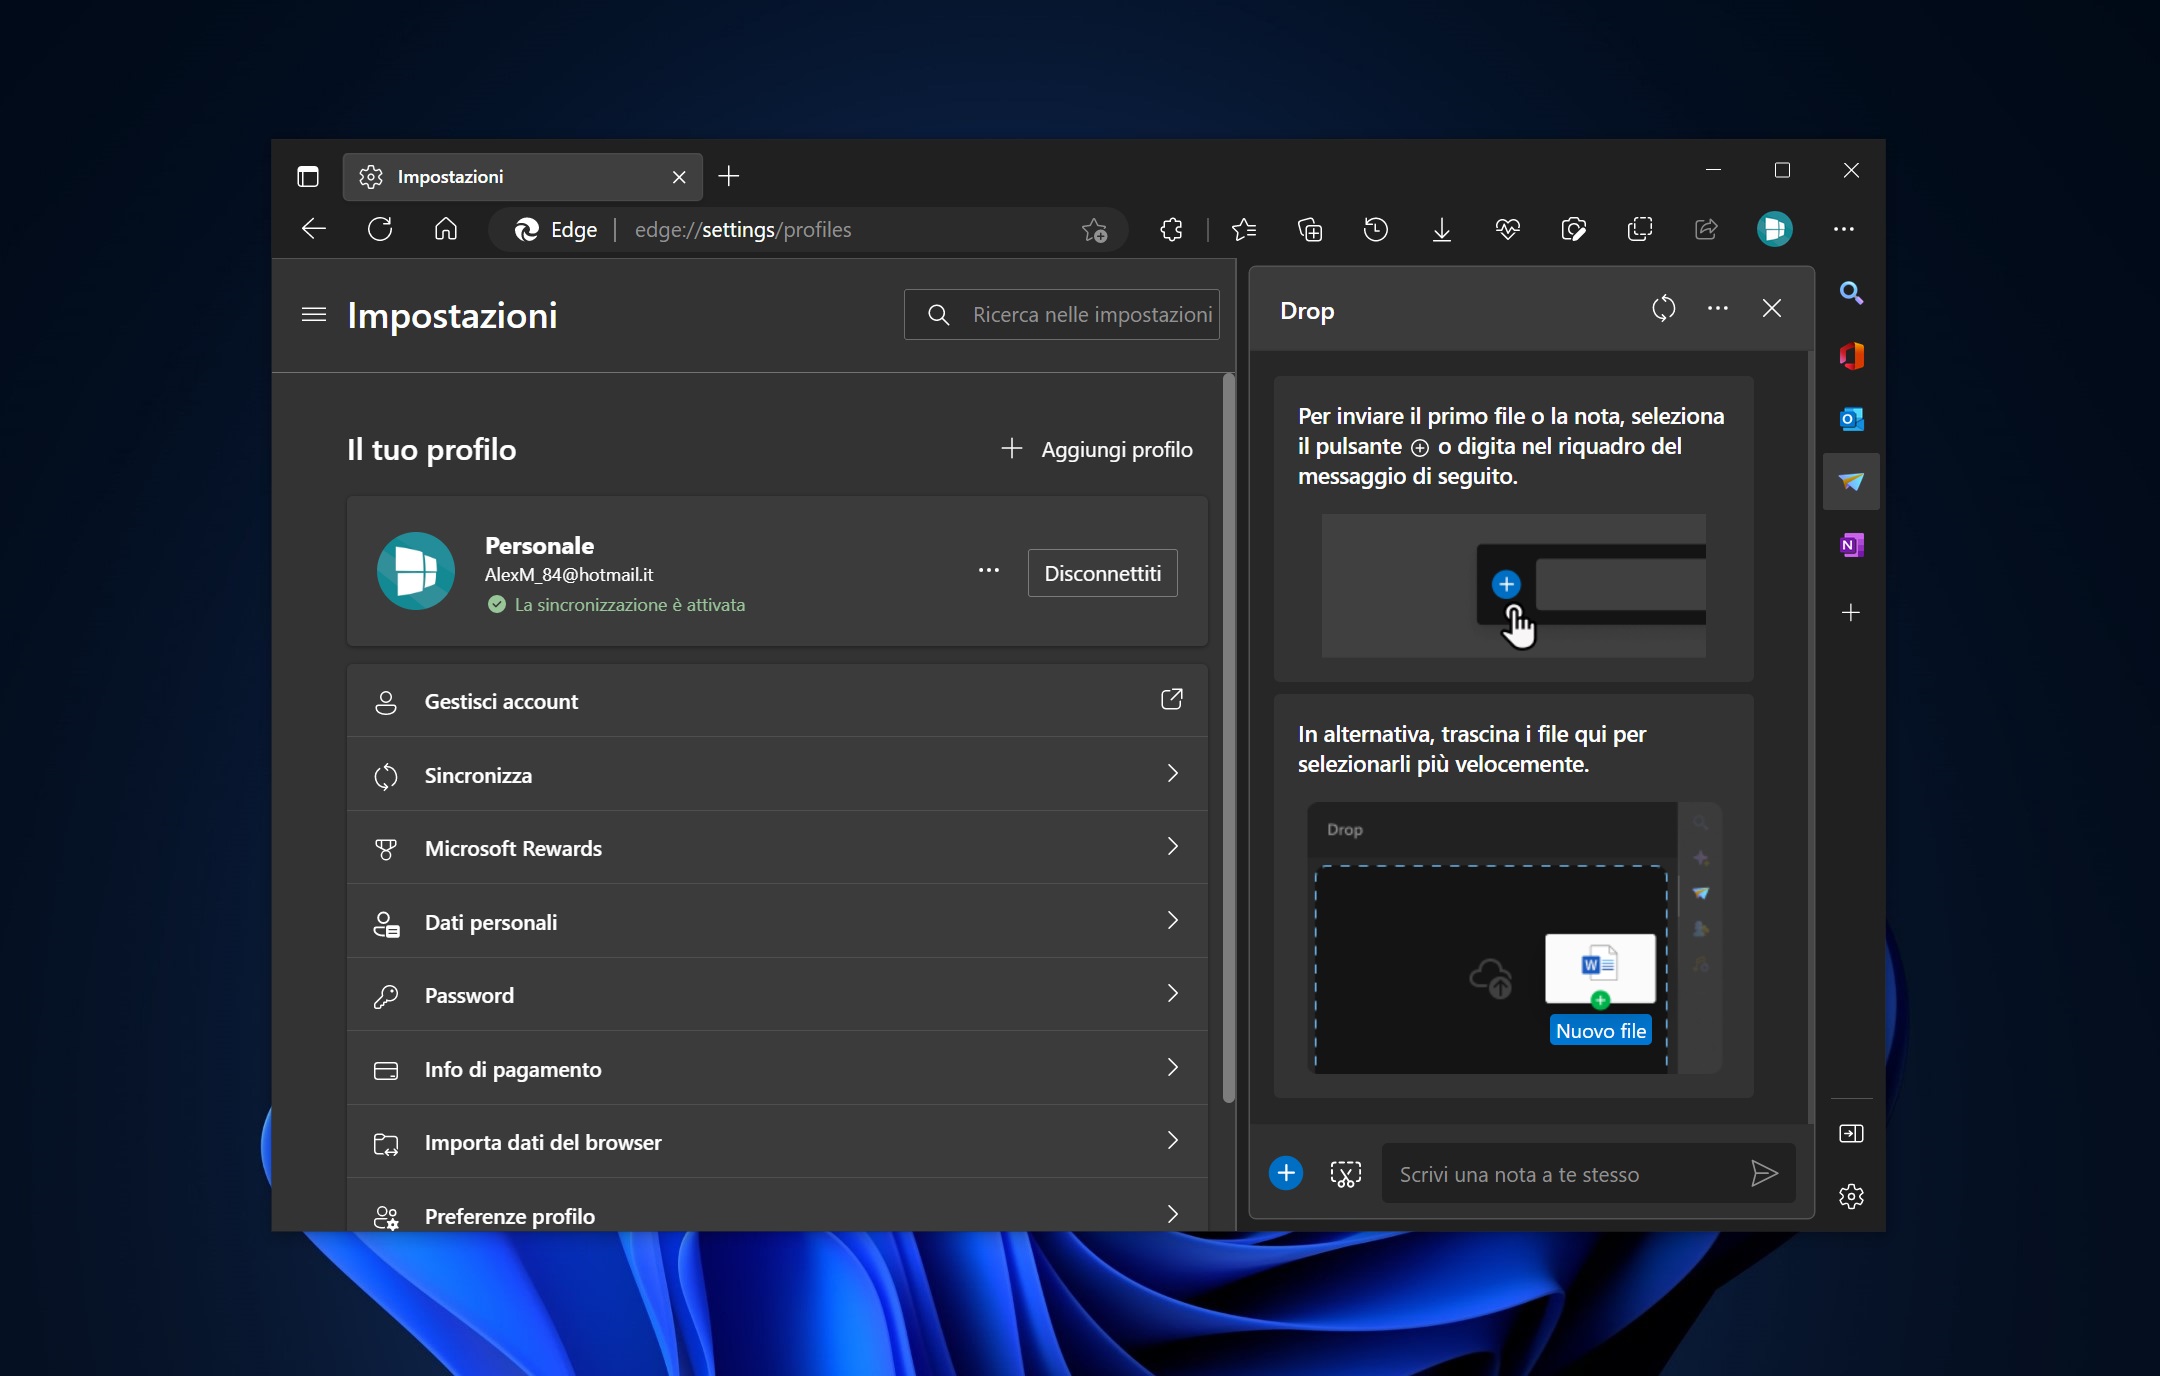Open Outlook sidebar icon
Viewport: 2160px width, 1376px height.
click(1851, 419)
